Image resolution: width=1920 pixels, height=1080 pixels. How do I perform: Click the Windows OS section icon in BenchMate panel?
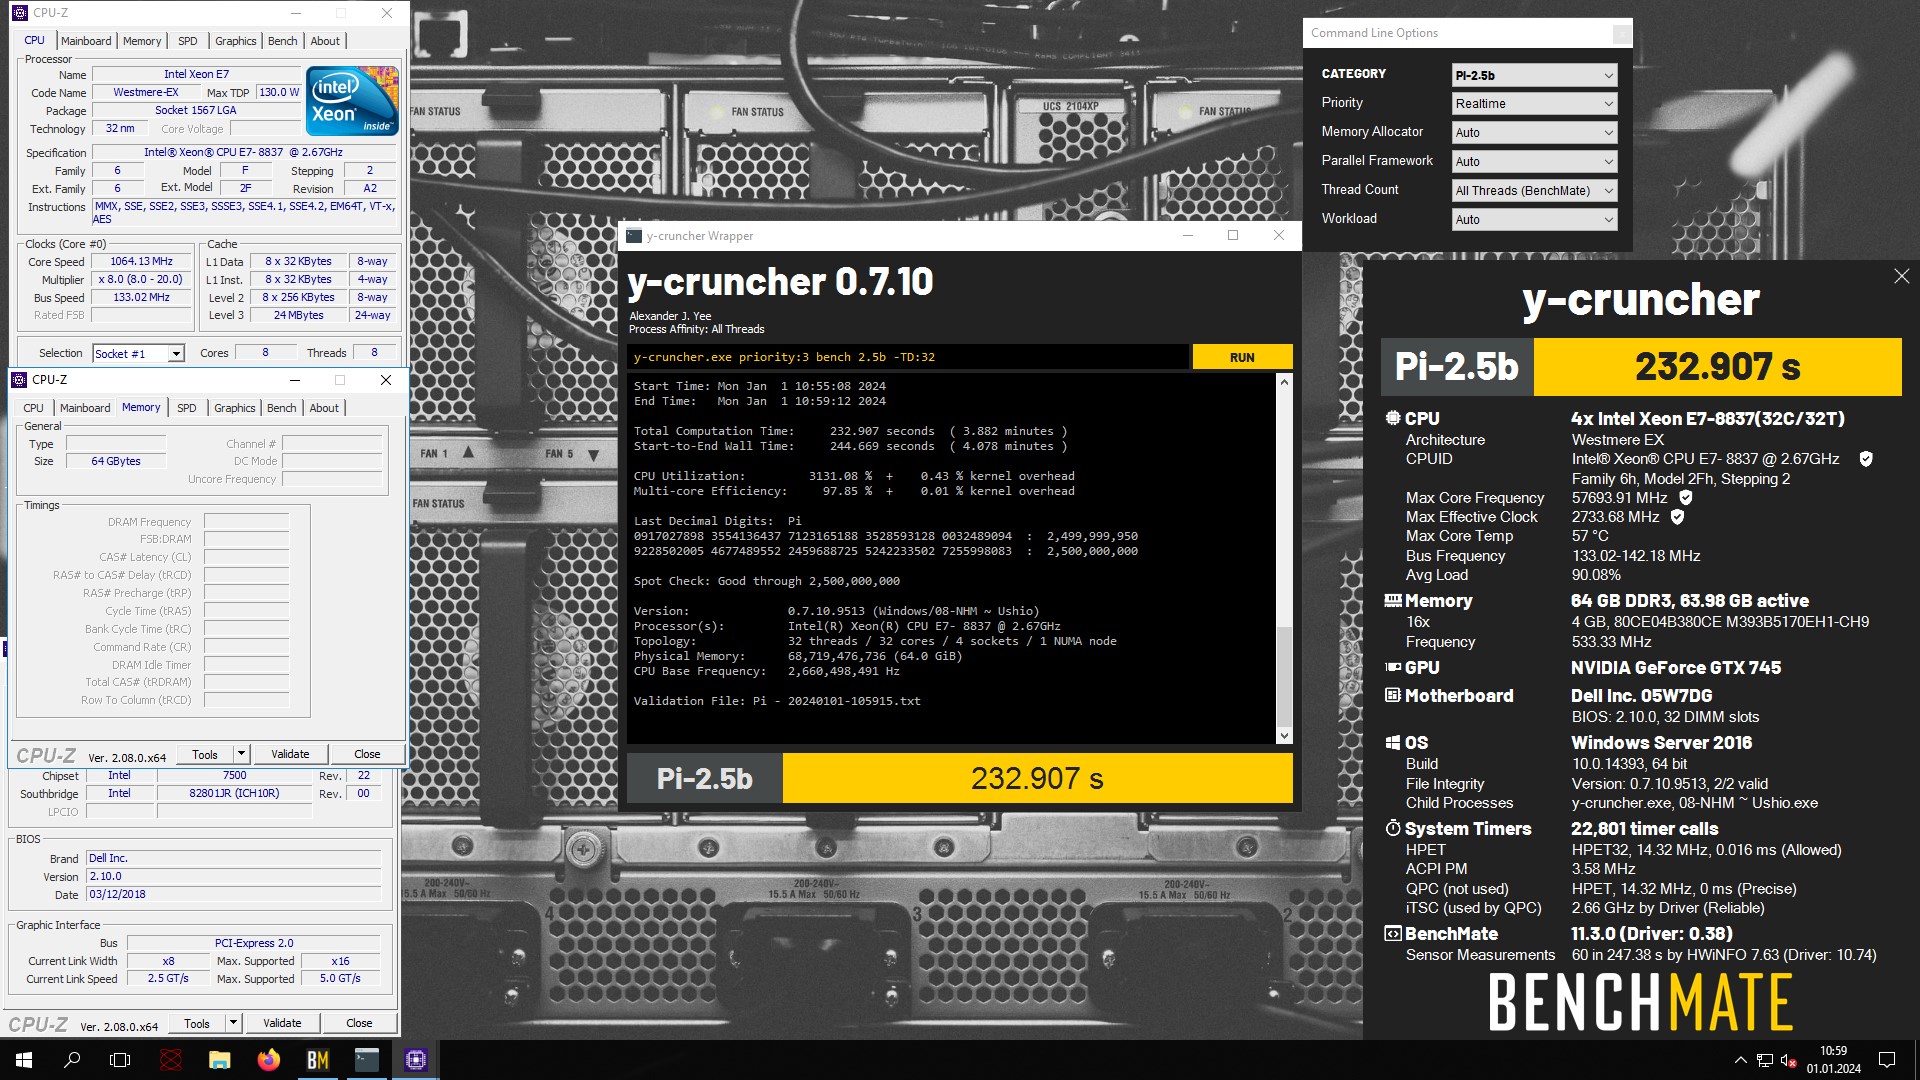1393,743
